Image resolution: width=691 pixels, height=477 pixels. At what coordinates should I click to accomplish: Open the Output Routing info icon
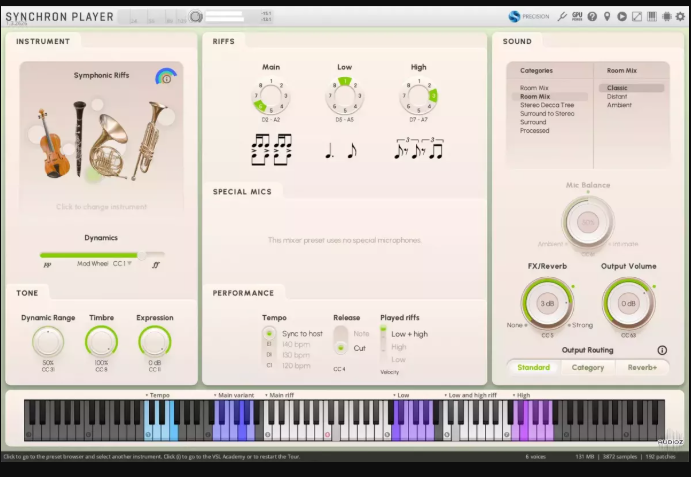662,350
